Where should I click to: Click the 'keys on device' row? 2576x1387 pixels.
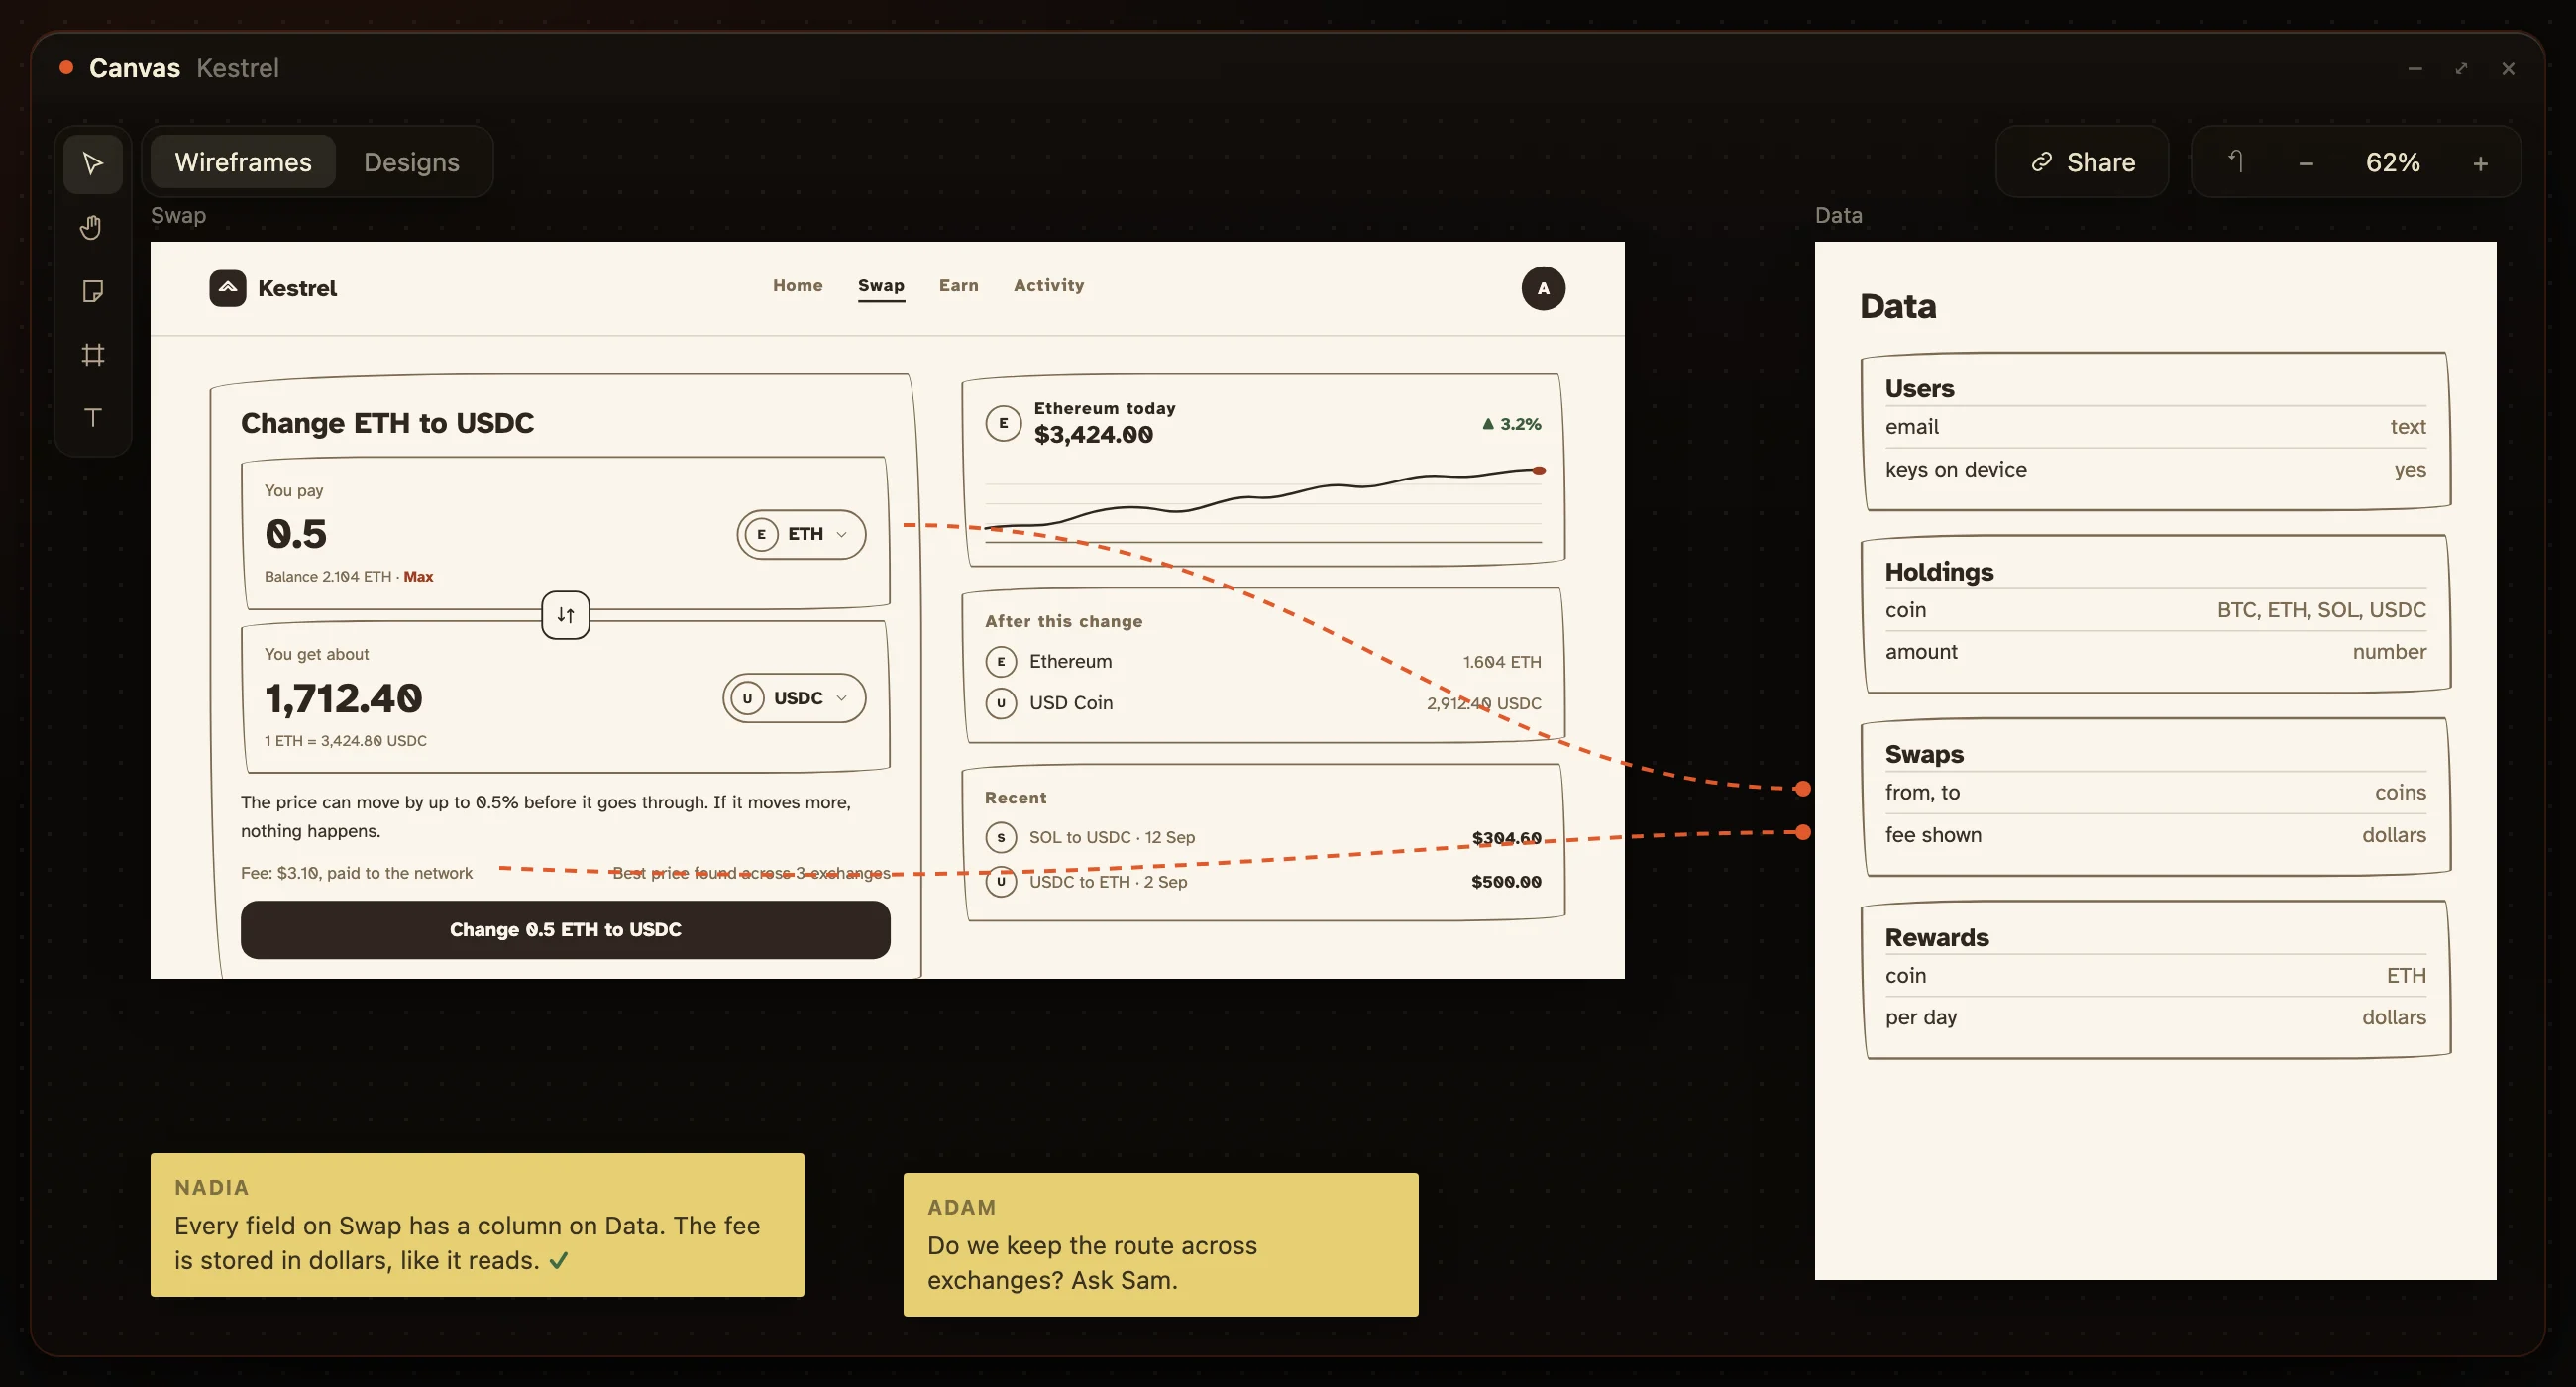(x=2155, y=469)
